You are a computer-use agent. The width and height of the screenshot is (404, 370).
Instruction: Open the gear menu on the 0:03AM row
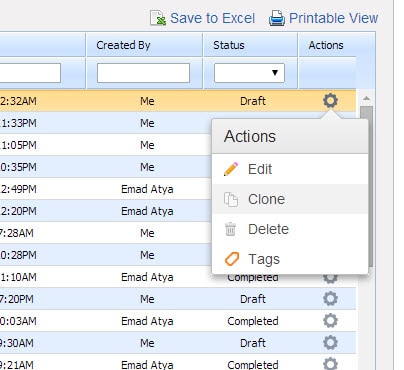(330, 321)
